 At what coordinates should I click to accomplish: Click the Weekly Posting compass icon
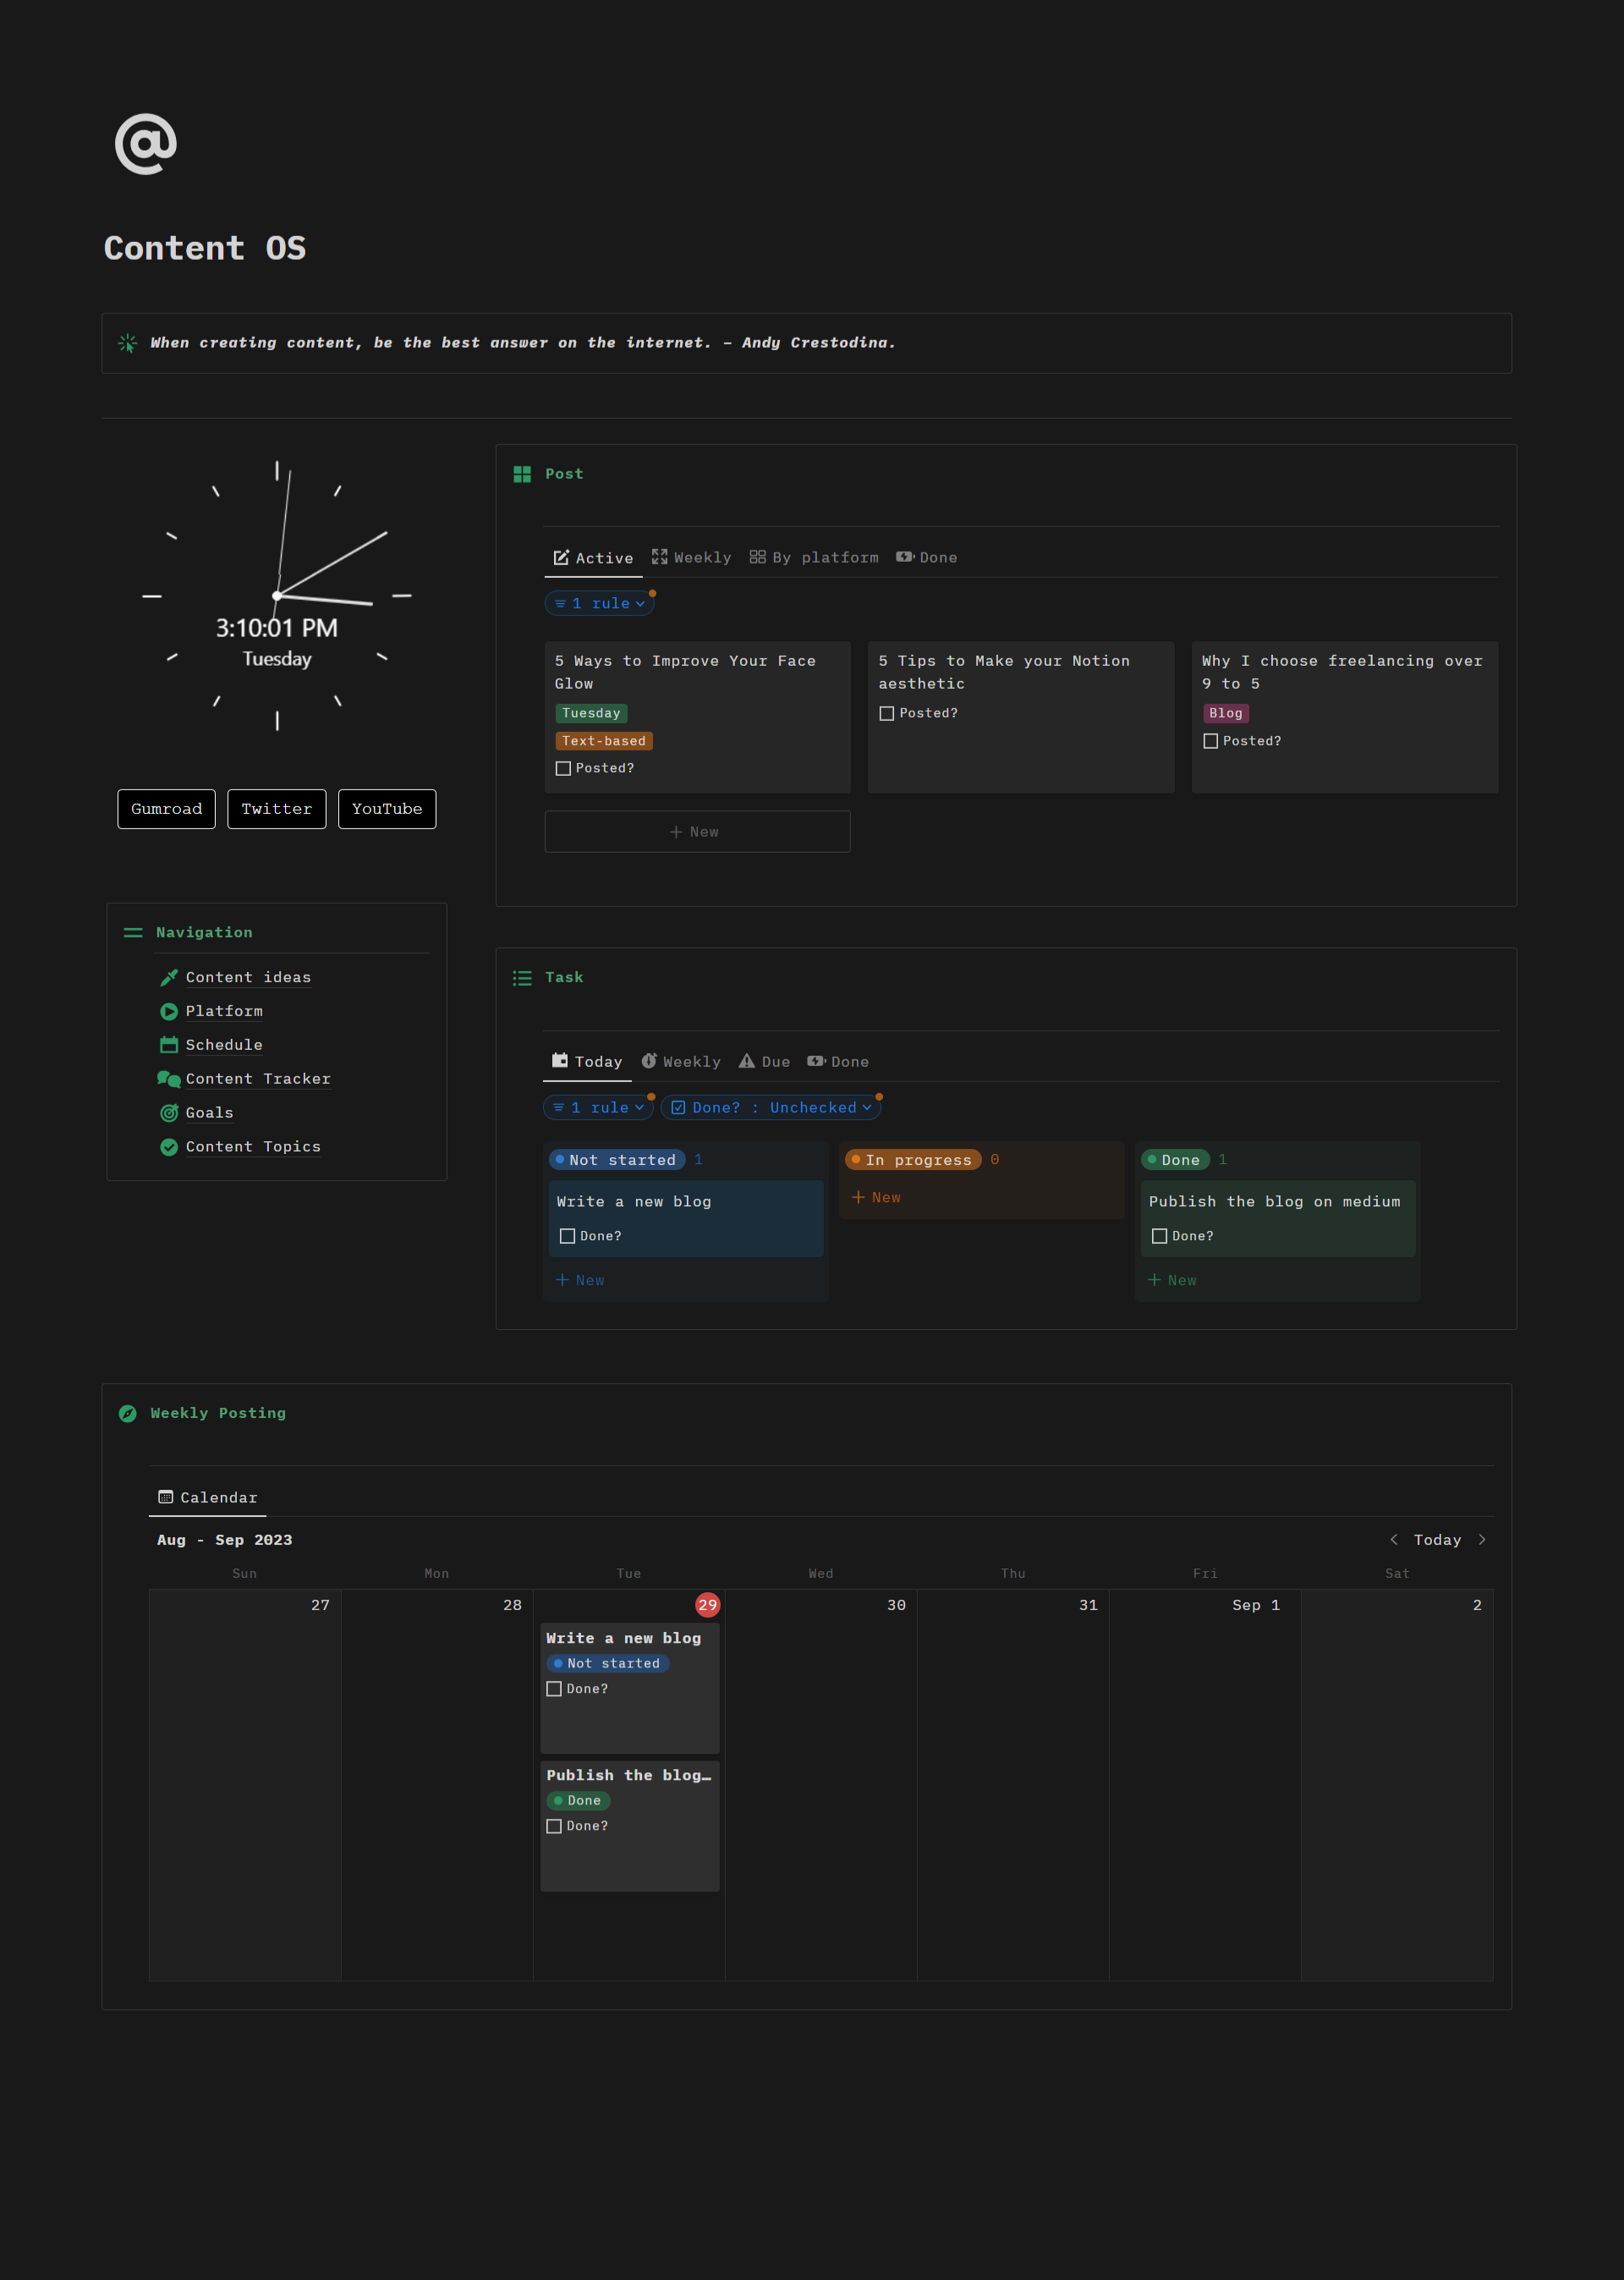[128, 1413]
